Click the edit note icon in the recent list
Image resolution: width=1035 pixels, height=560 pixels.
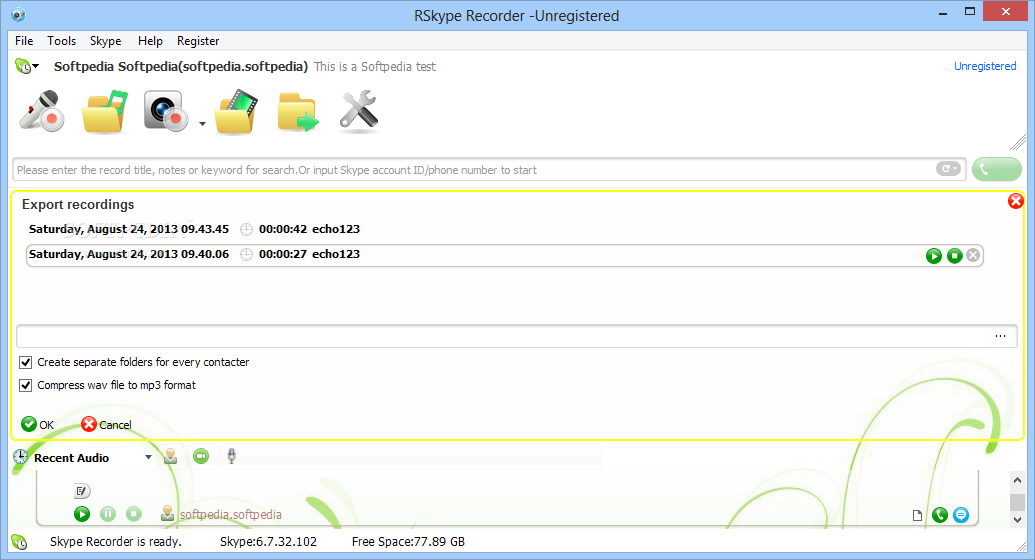[x=82, y=491]
